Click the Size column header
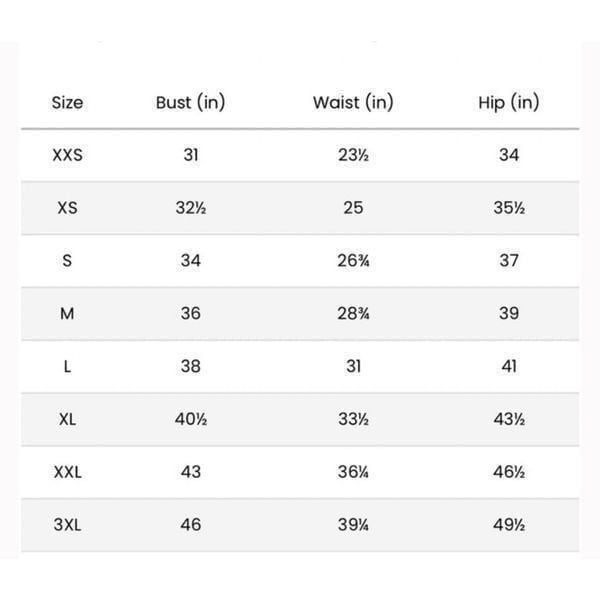Image resolution: width=600 pixels, height=600 pixels. [x=67, y=103]
